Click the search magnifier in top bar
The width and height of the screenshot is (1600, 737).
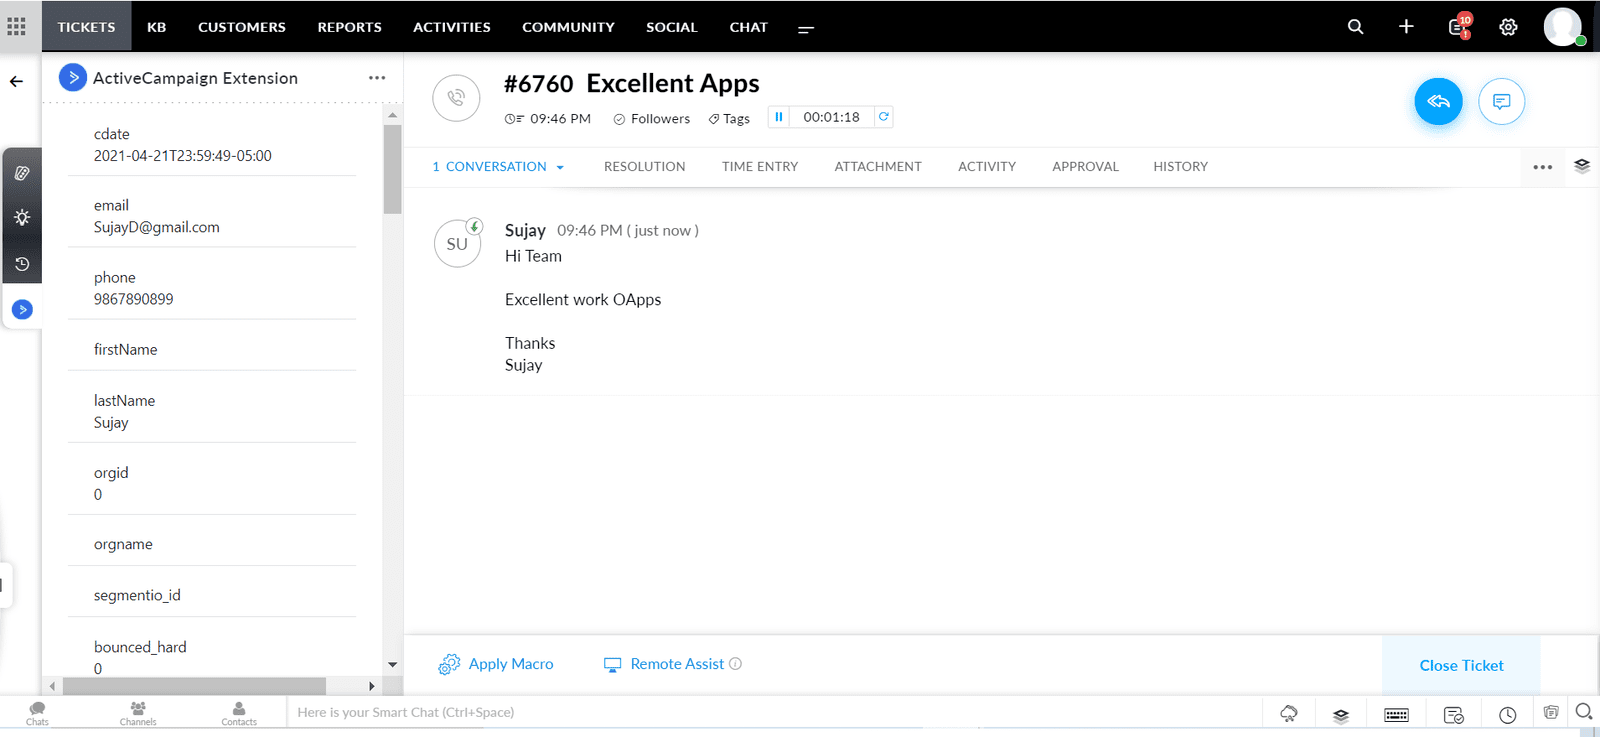[1355, 27]
